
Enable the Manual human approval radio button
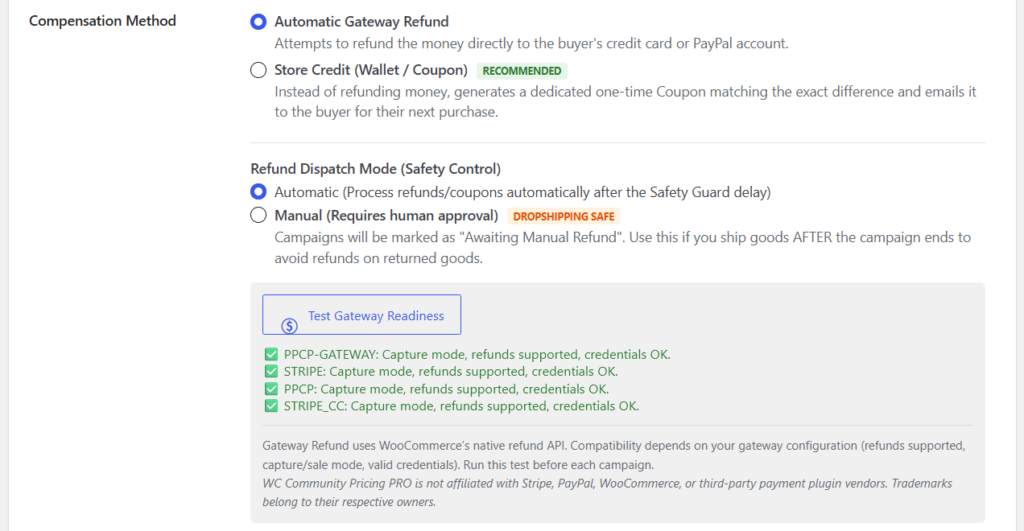259,215
